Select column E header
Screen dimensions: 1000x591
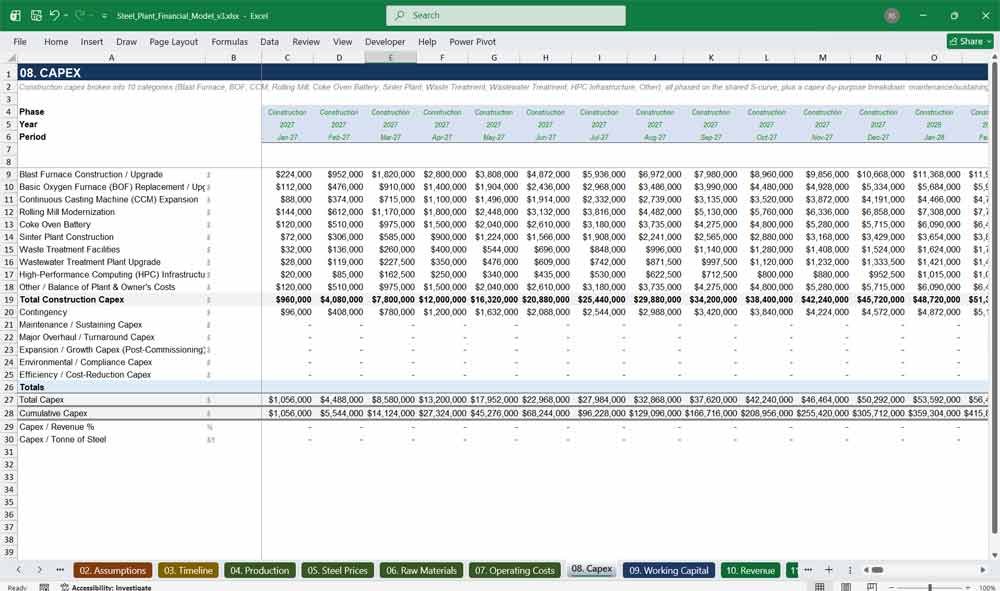coord(390,57)
